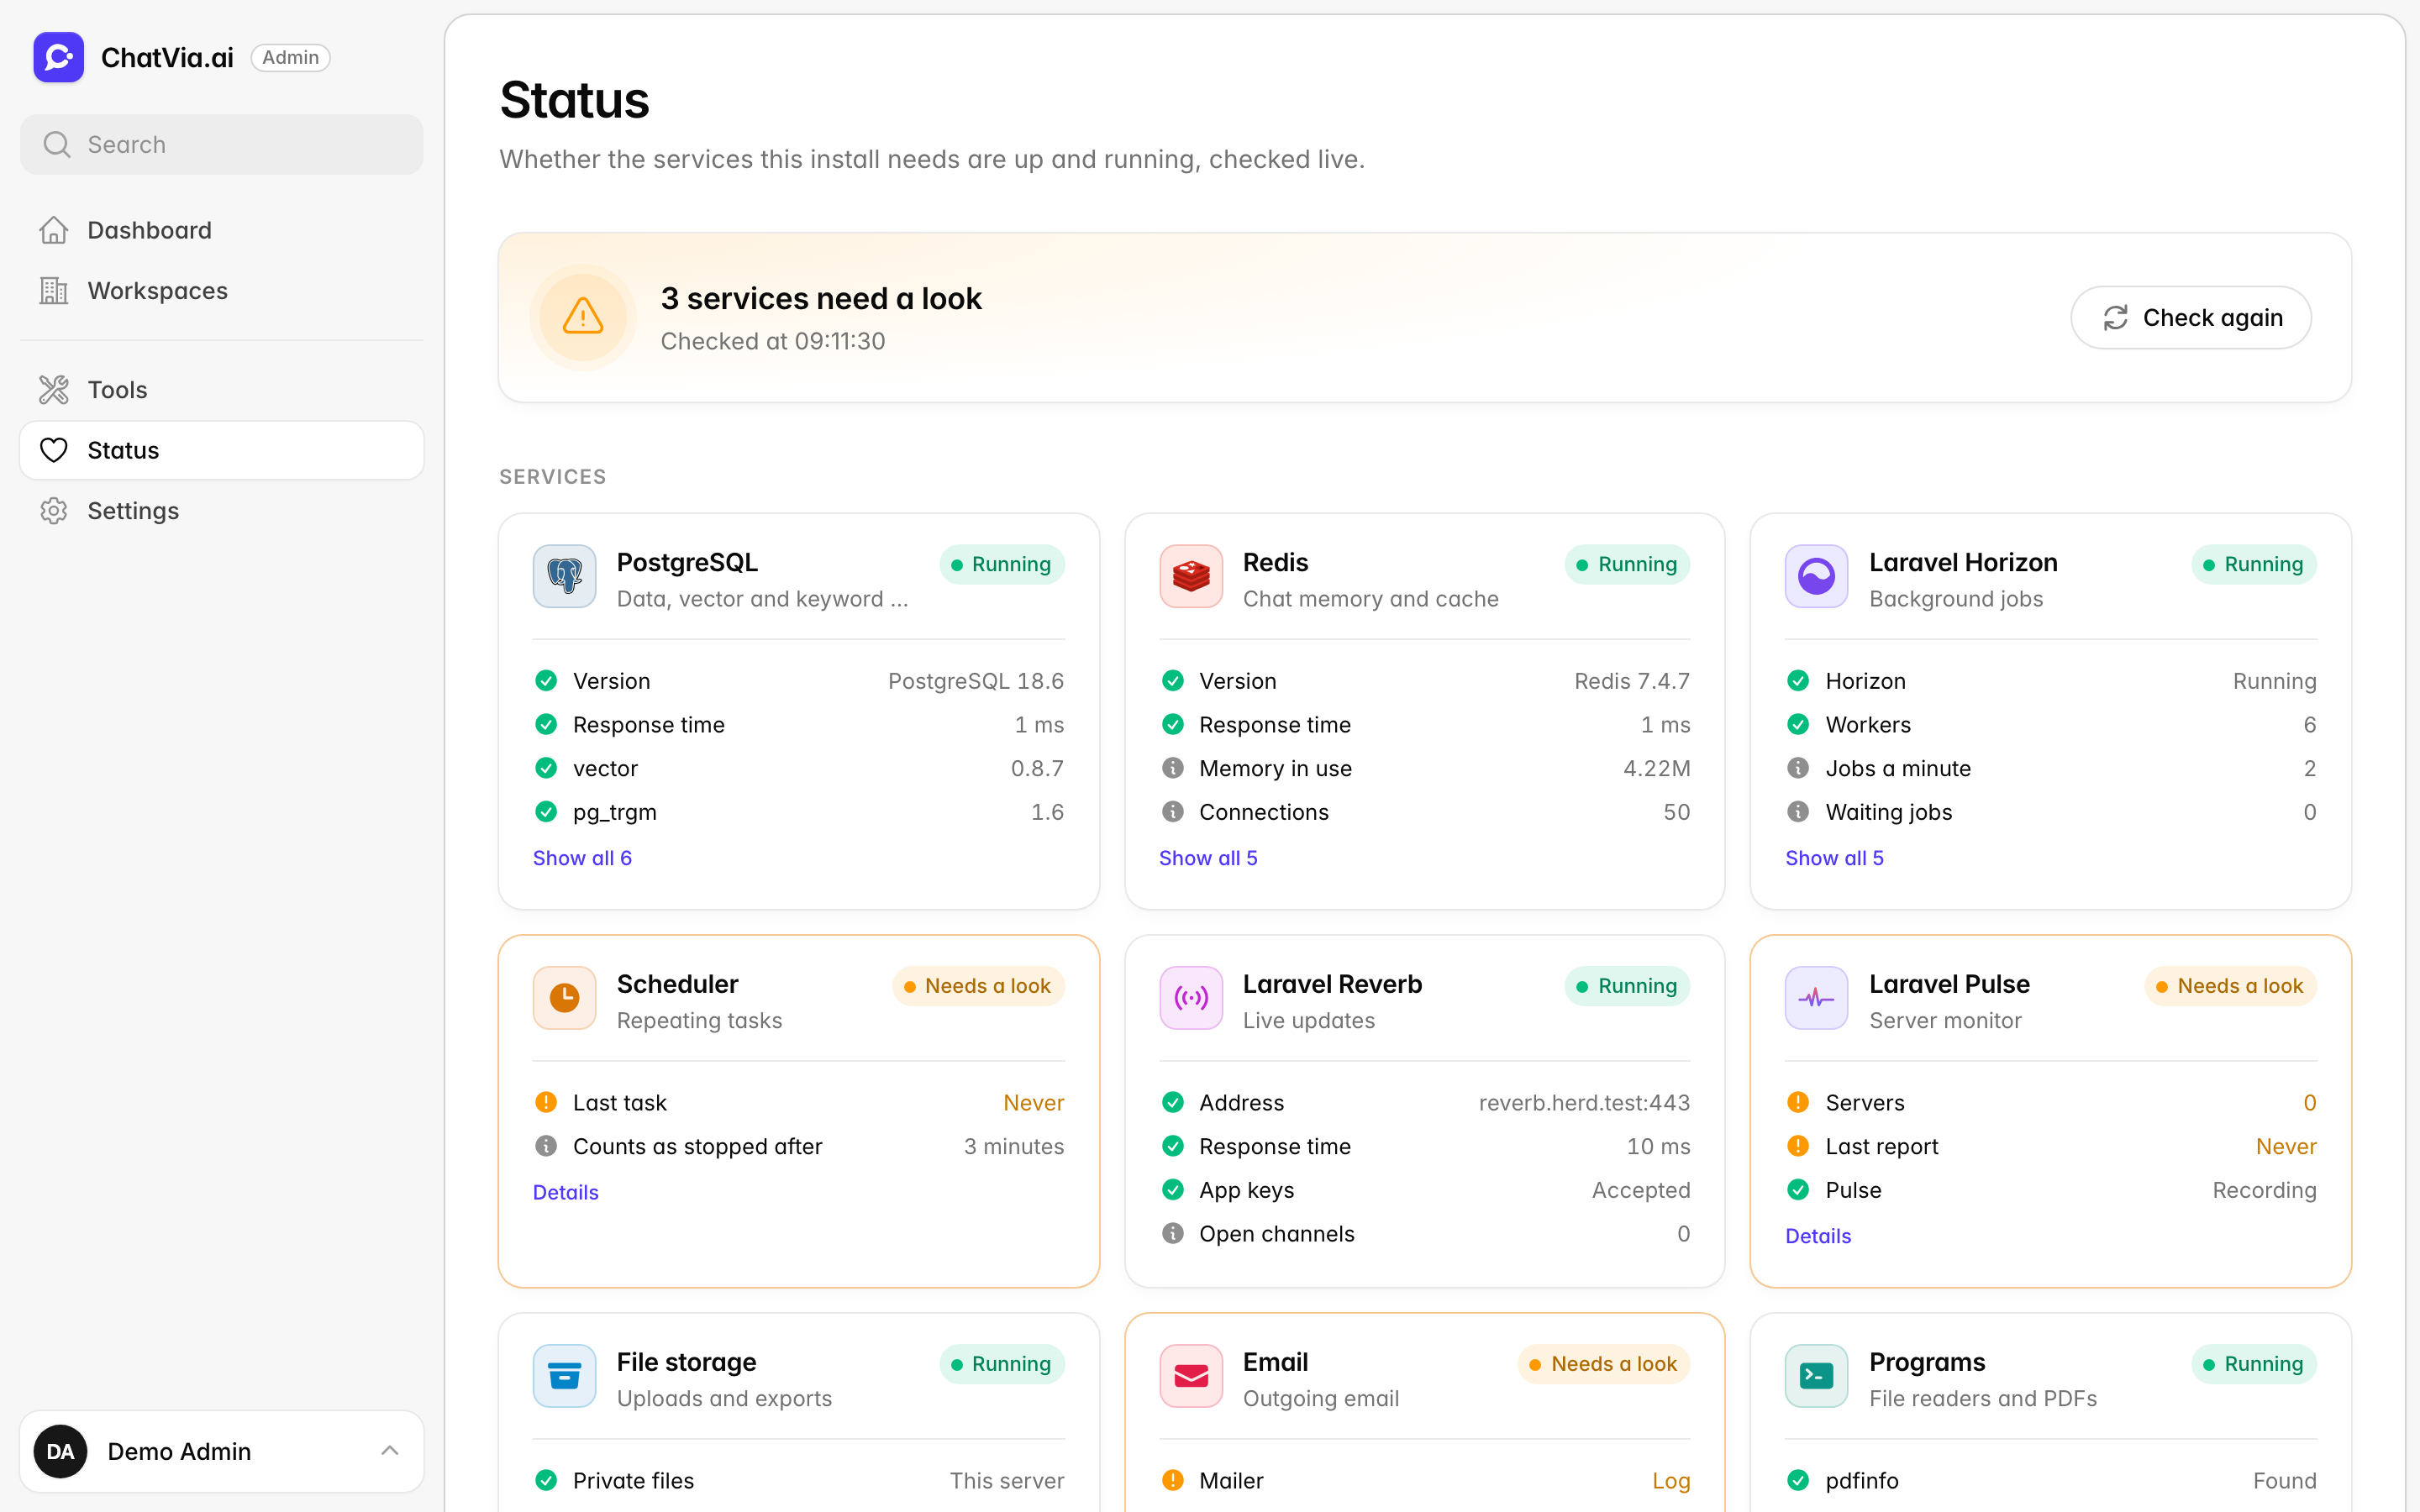Click the Running badge on Redis
Image resolution: width=2420 pixels, height=1512 pixels.
1627,564
